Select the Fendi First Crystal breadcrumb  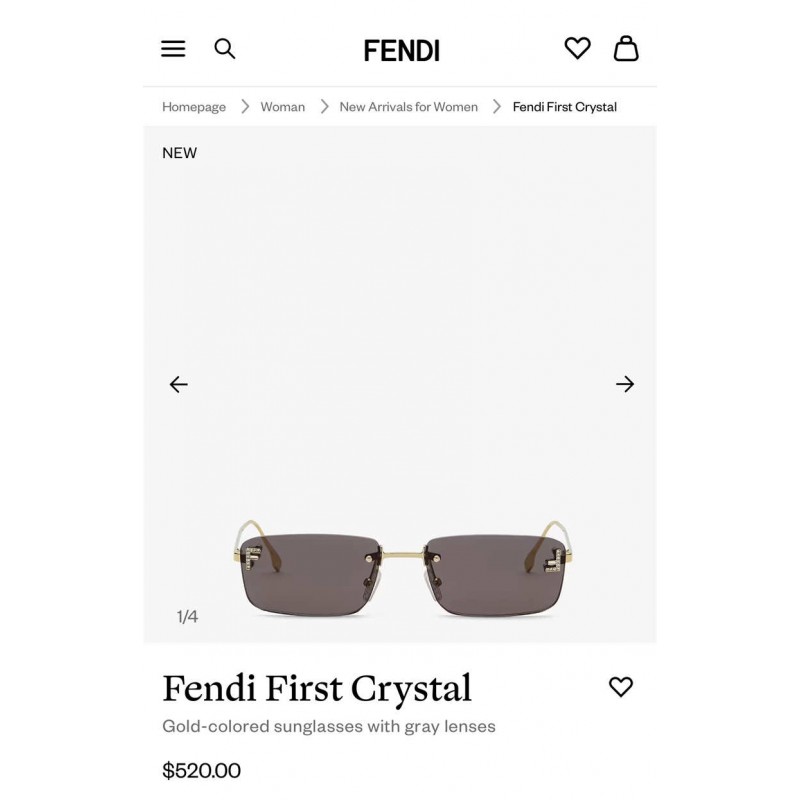(565, 107)
